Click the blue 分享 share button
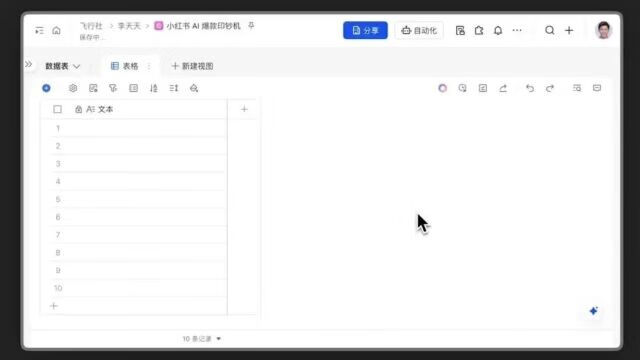The width and height of the screenshot is (640, 360). pos(365,30)
